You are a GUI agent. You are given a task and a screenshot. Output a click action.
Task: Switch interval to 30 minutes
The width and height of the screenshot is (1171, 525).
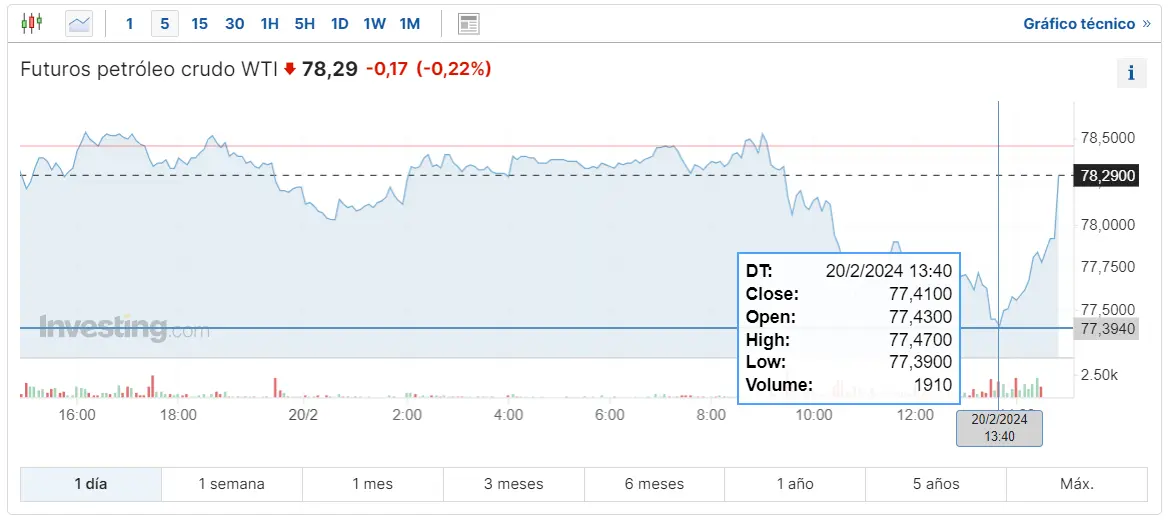234,24
